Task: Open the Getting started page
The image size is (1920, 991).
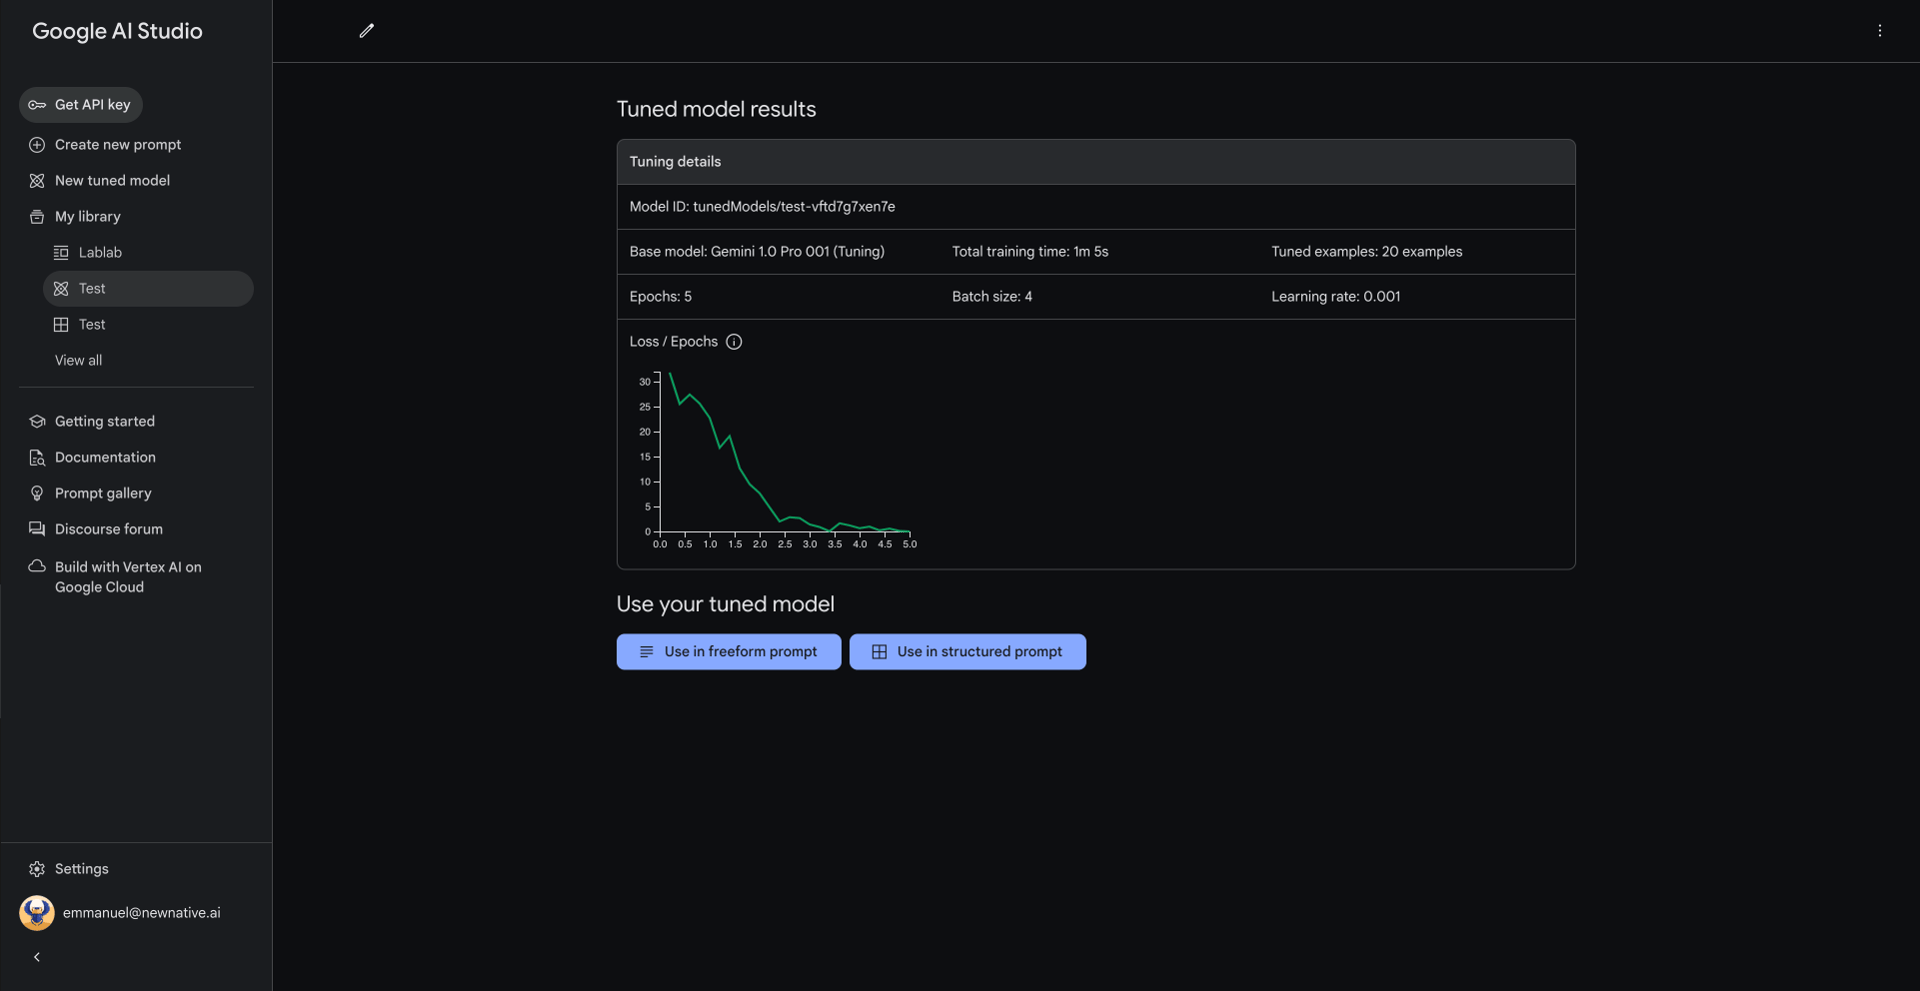Action: click(x=104, y=422)
